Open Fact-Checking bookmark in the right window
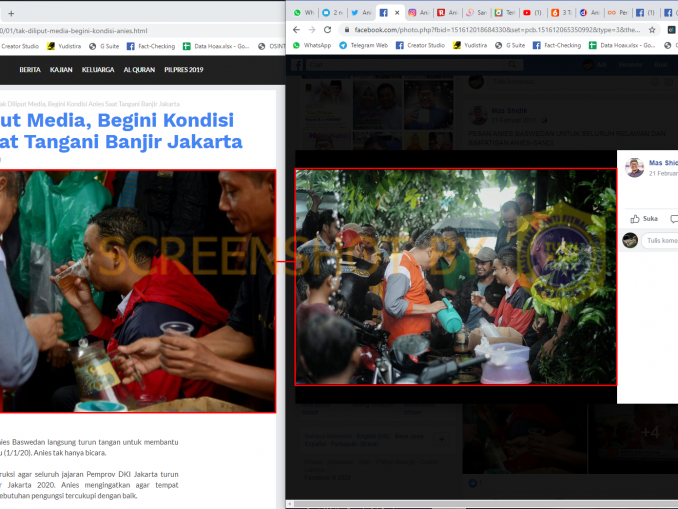The image size is (678, 509). click(557, 45)
